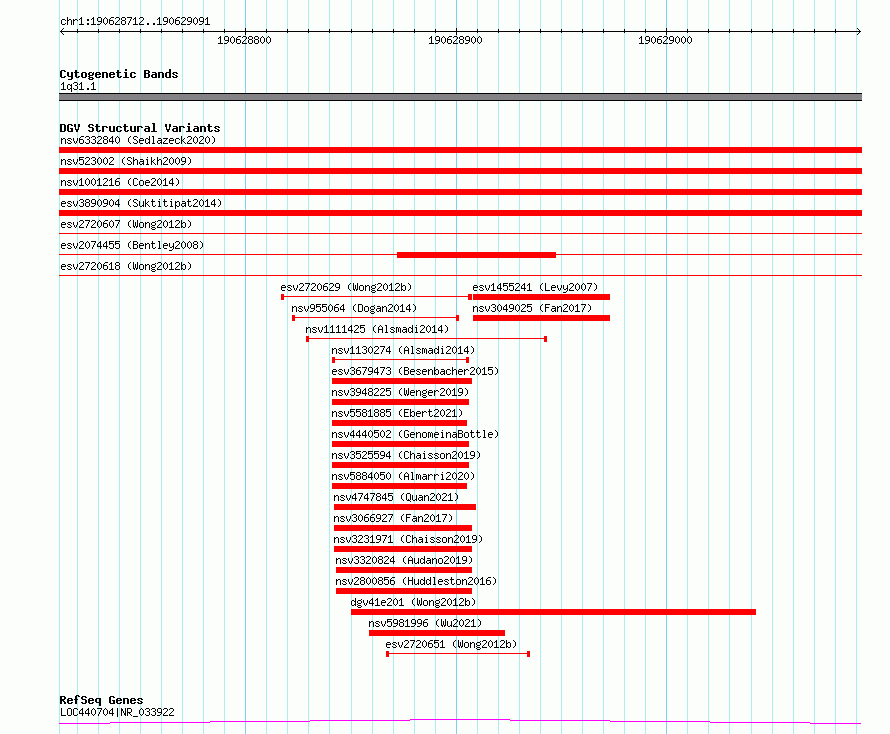
Task: Open variant esv2074455 (Bentley2008)
Action: [x=132, y=245]
